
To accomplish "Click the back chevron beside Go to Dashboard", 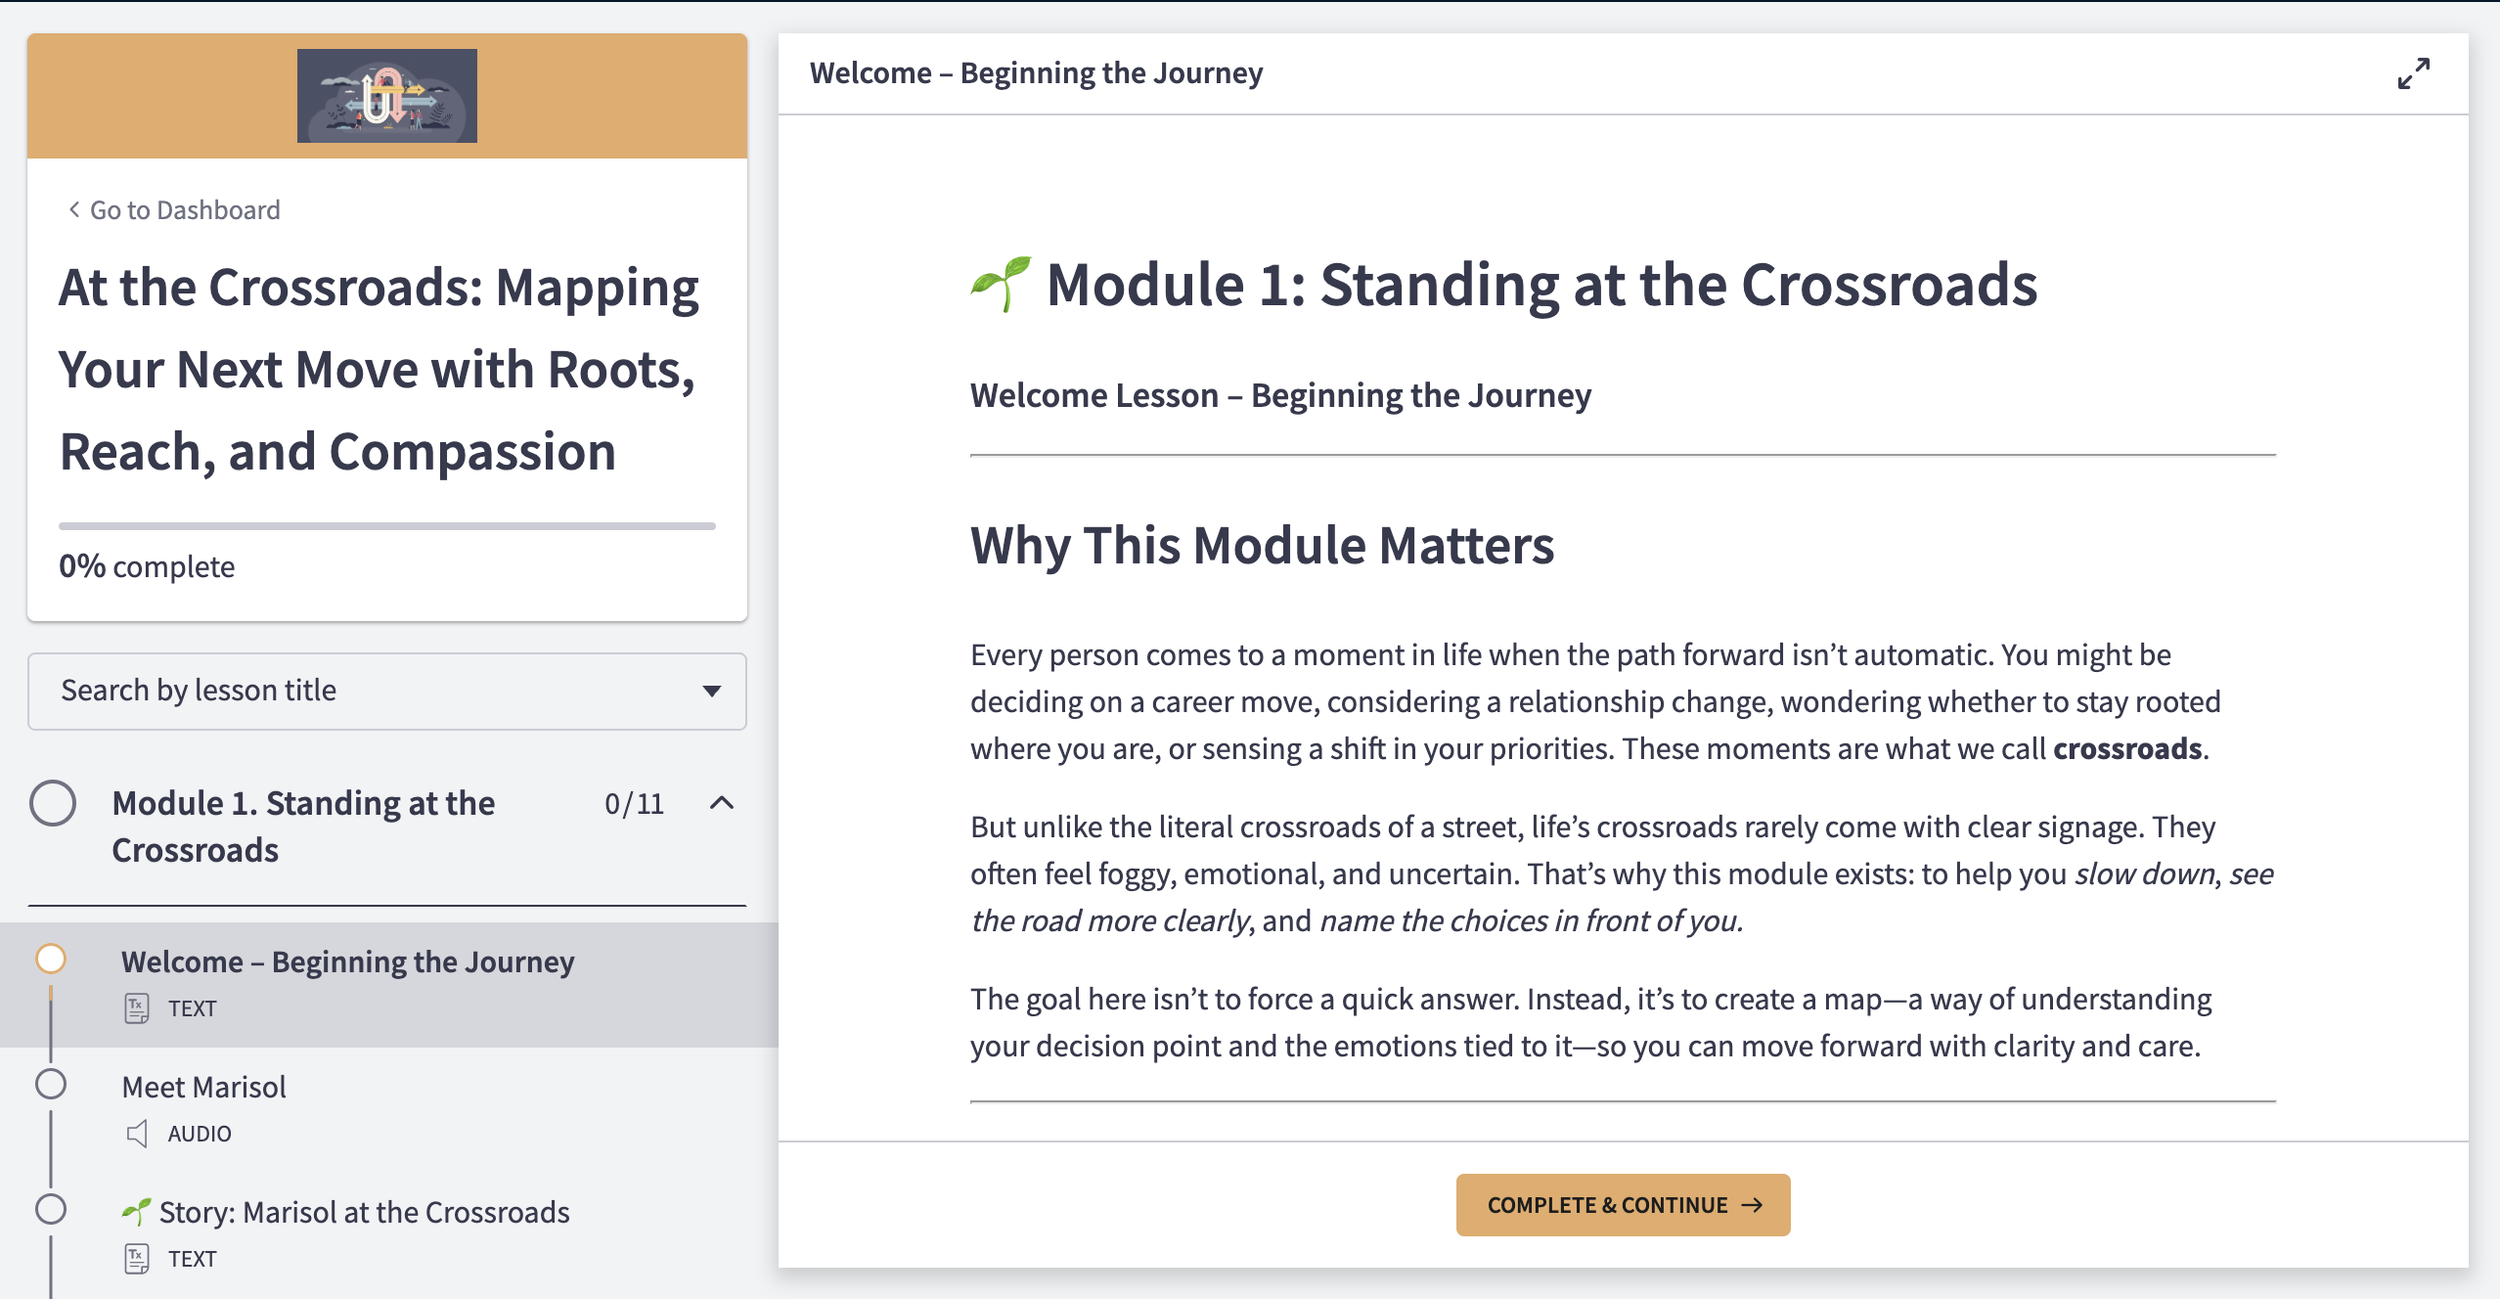I will 73,209.
